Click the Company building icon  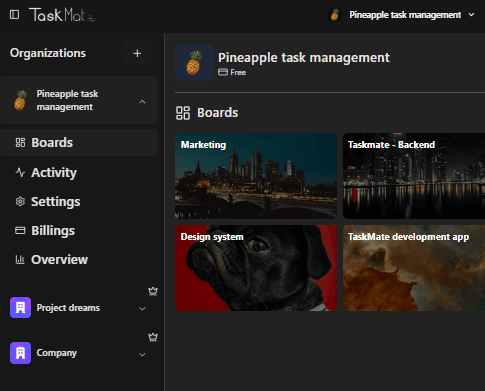[20, 353]
